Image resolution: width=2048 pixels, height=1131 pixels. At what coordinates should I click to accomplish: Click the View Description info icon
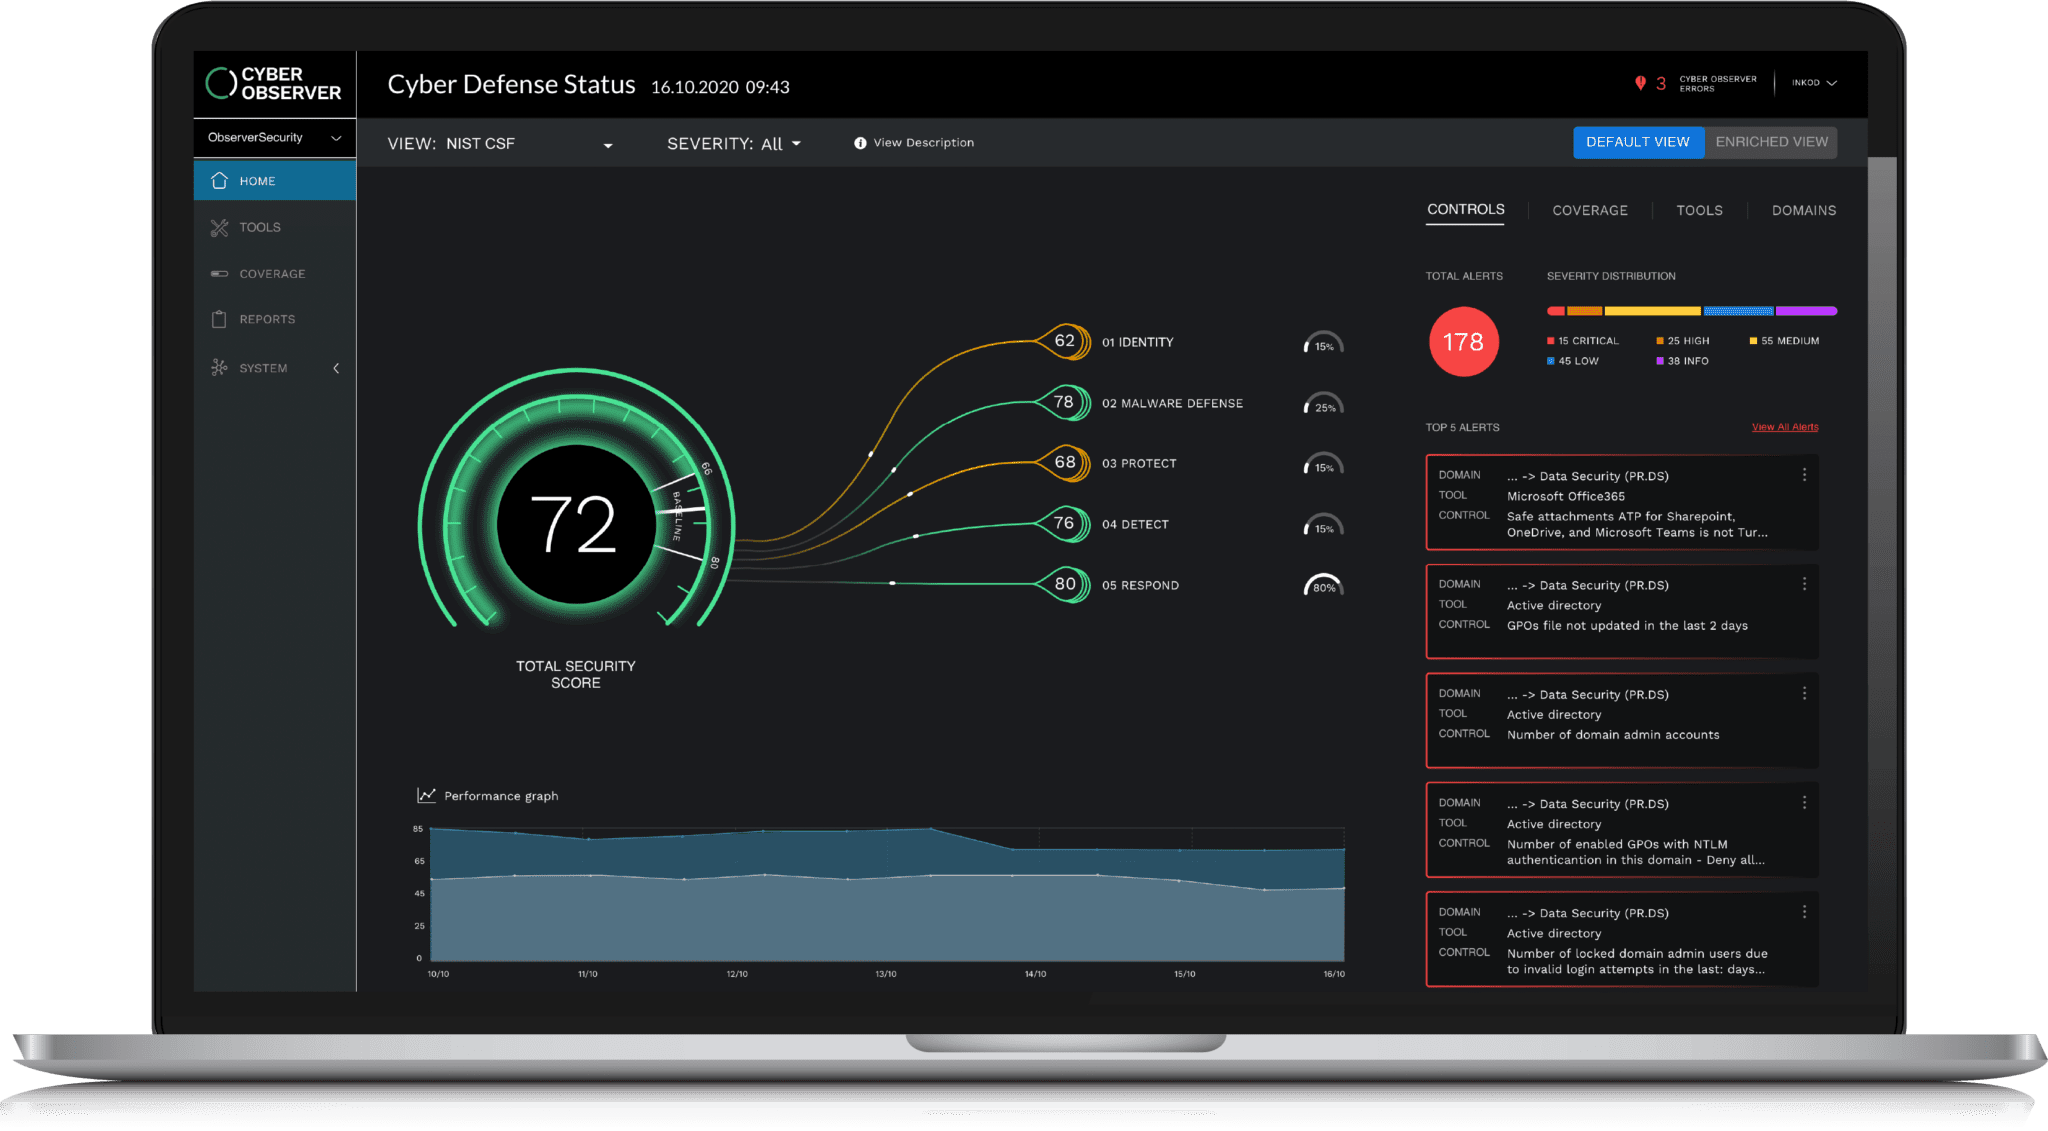860,143
